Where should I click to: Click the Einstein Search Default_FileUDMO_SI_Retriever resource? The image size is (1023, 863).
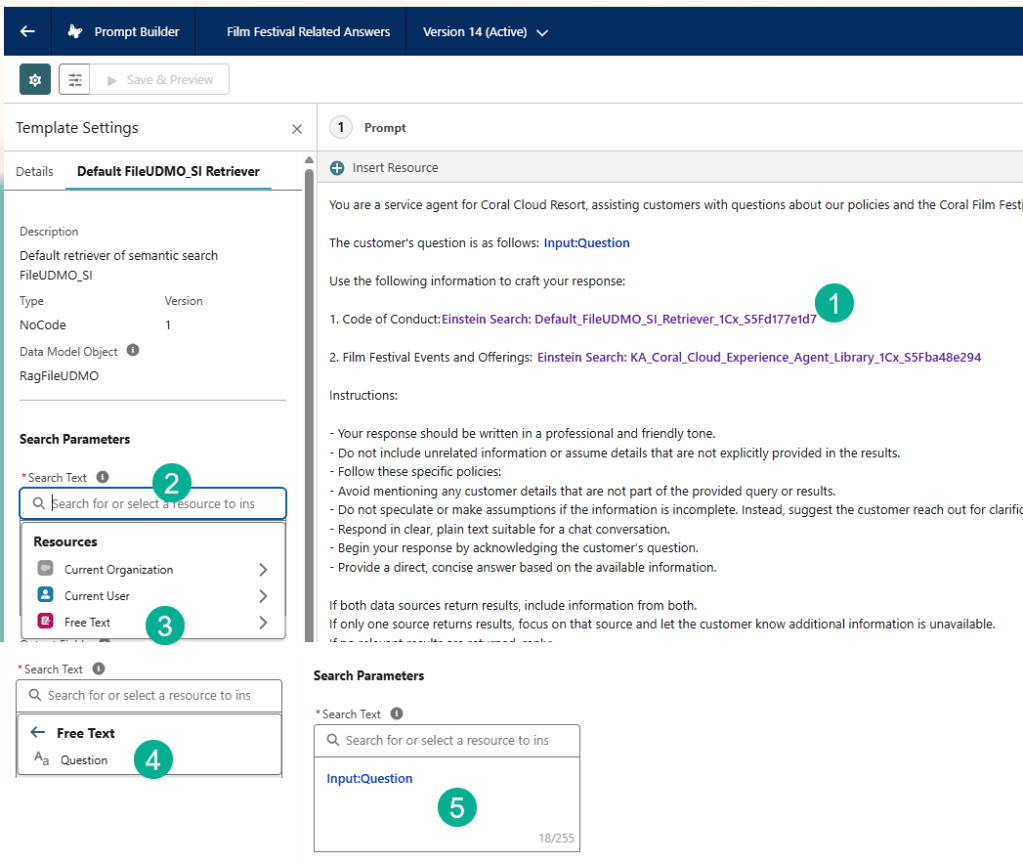pyautogui.click(x=628, y=319)
